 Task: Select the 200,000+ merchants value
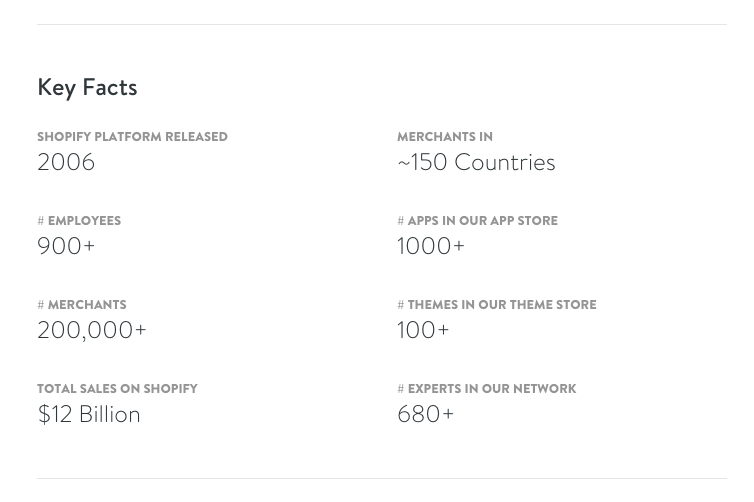point(91,330)
